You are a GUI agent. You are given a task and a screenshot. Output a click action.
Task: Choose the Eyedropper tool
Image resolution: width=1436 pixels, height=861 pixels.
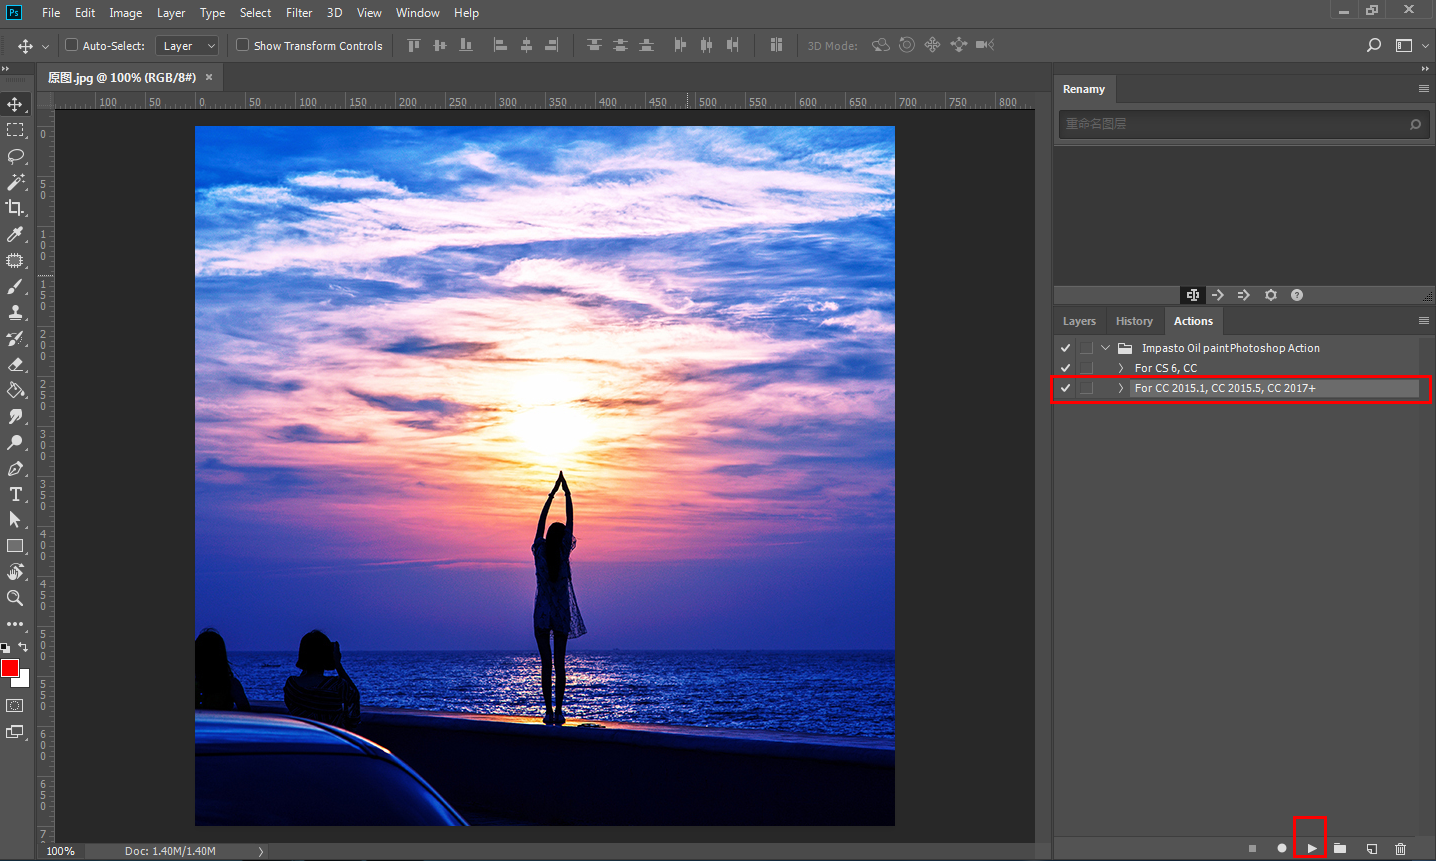15,234
